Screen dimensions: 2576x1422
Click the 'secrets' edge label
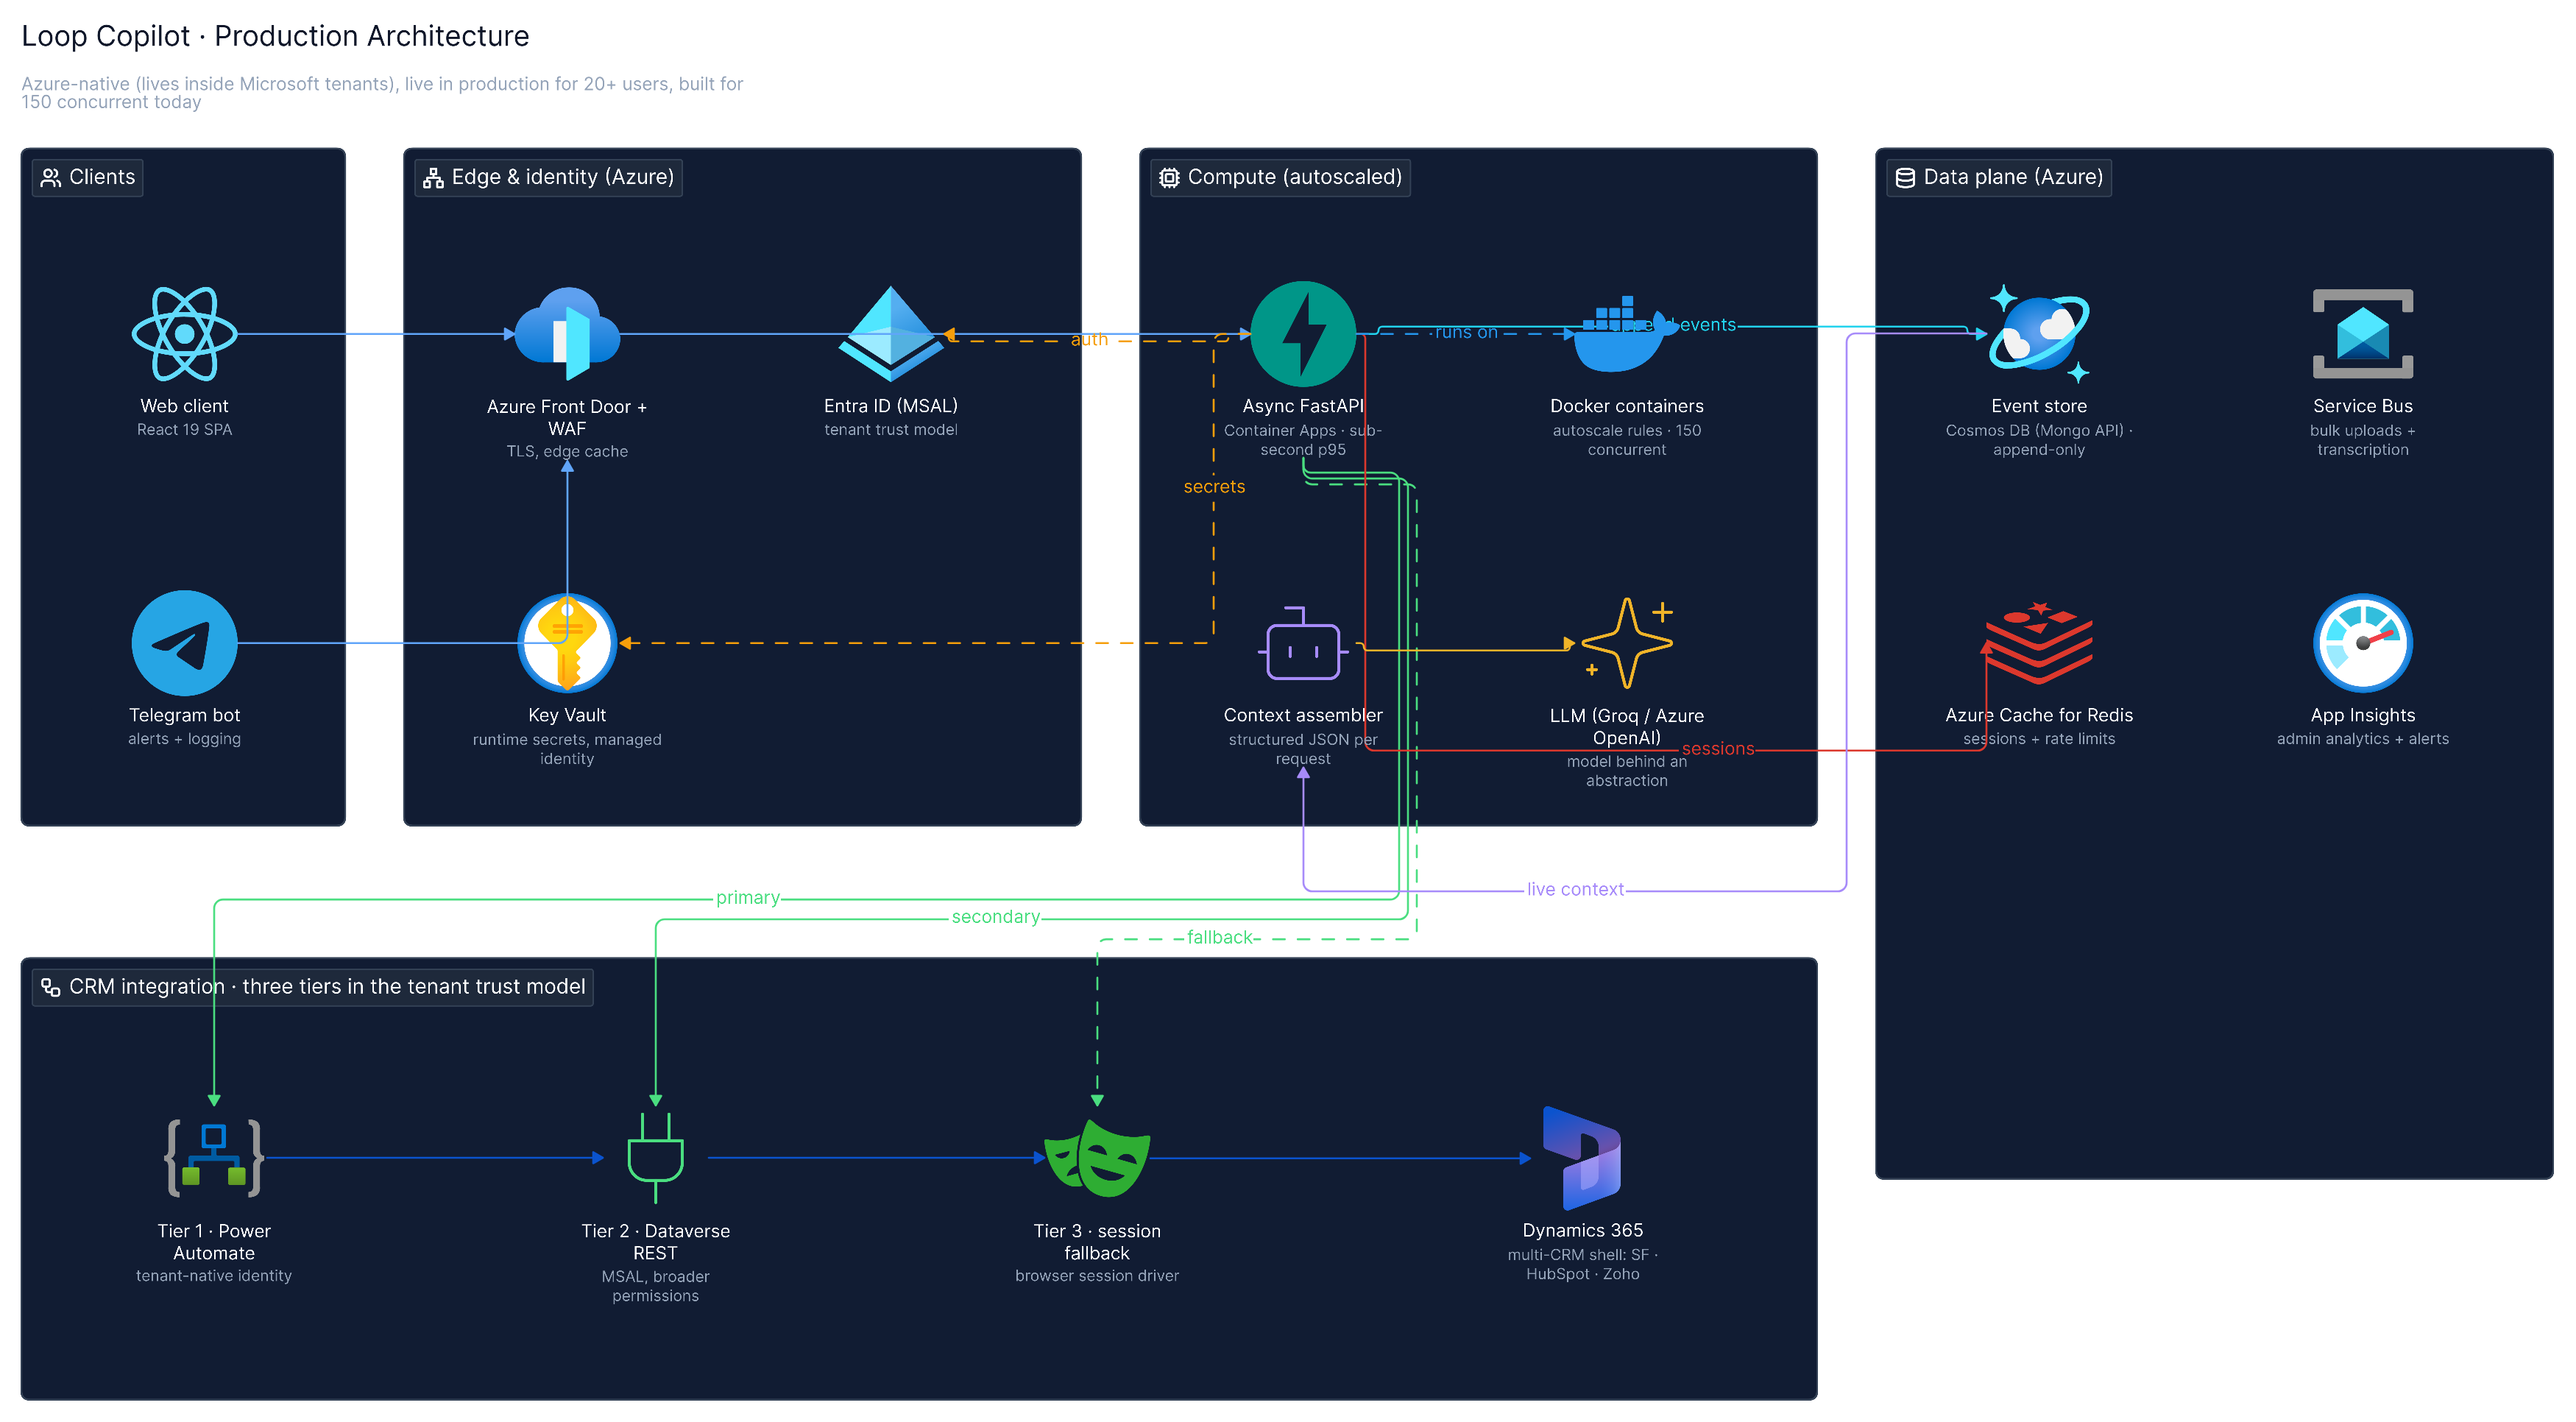tap(1214, 487)
